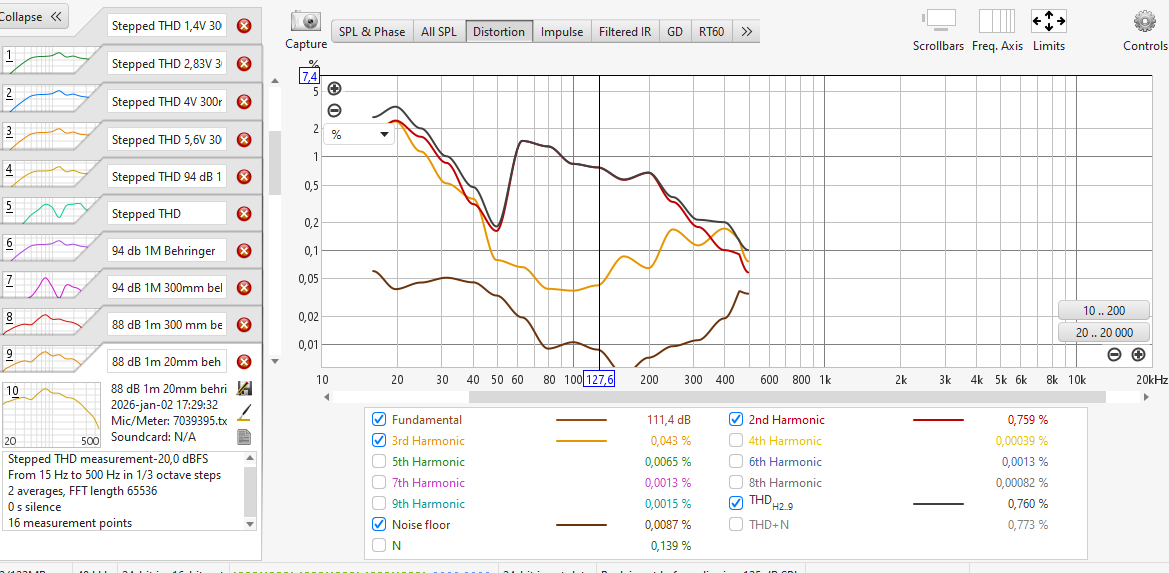The width and height of the screenshot is (1169, 573).
Task: Click measurement list scroll up arrow
Action: pos(274,80)
